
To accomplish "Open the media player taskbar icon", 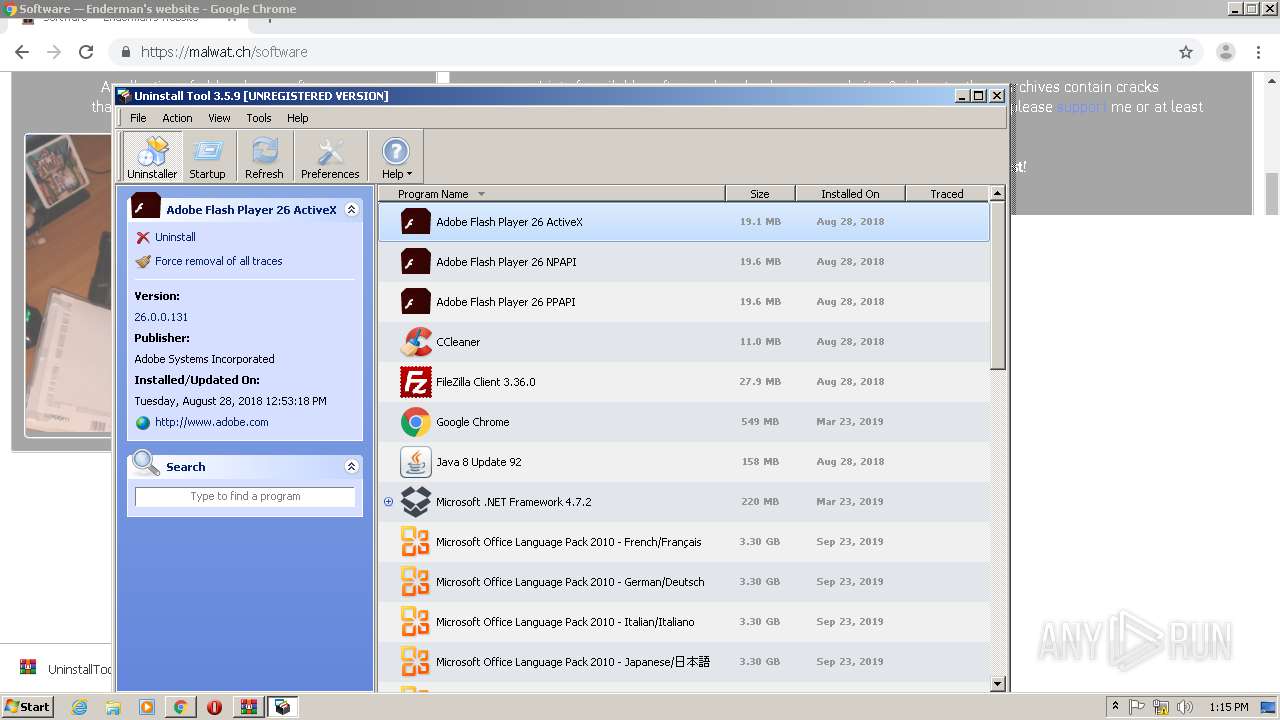I will tap(147, 707).
